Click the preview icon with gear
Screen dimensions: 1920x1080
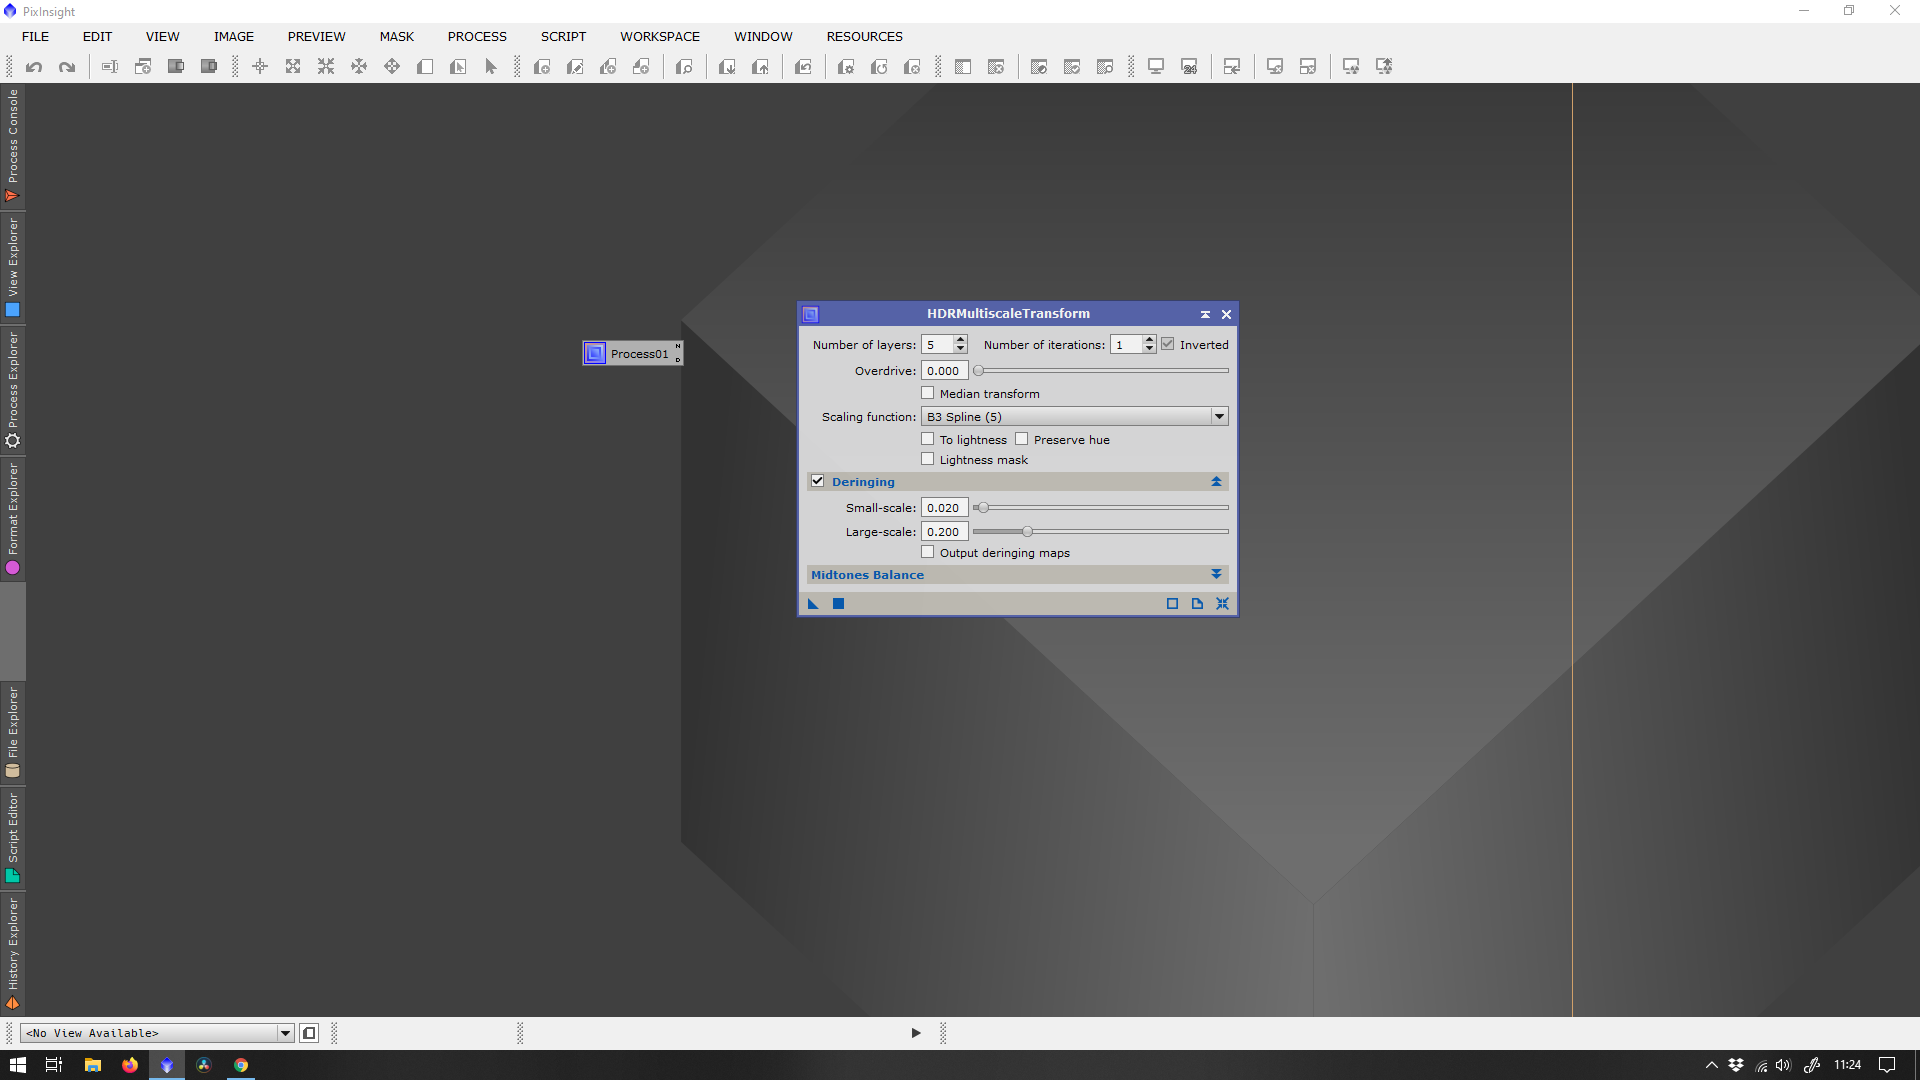(x=846, y=67)
